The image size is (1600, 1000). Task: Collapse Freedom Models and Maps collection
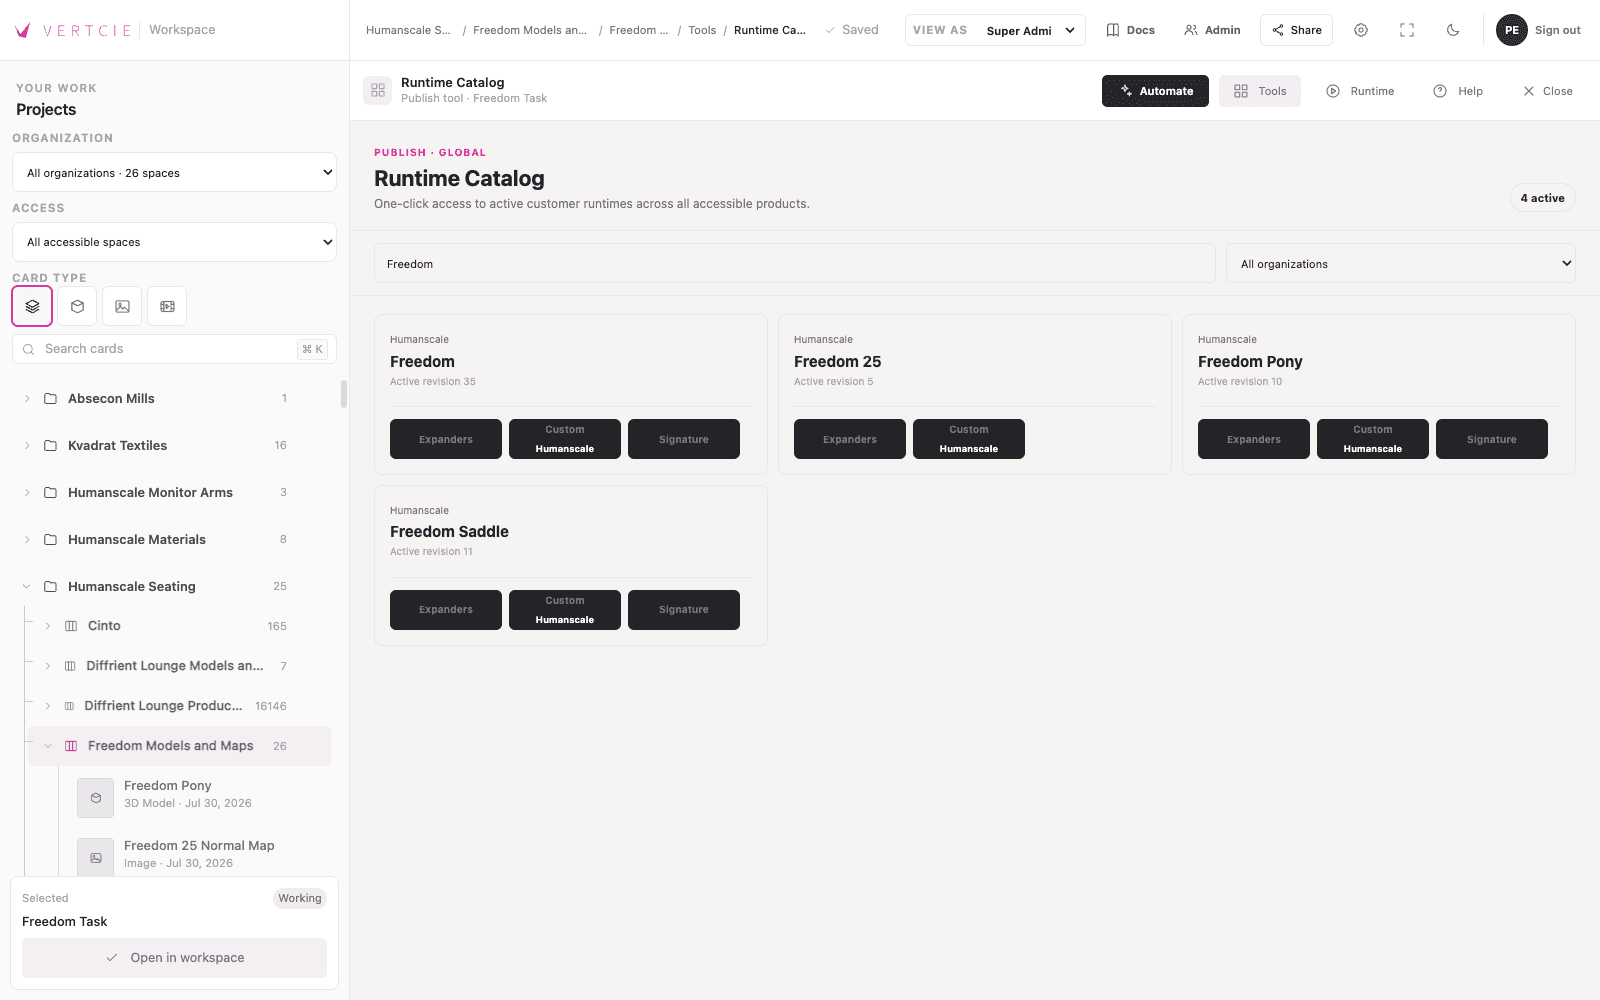(48, 746)
